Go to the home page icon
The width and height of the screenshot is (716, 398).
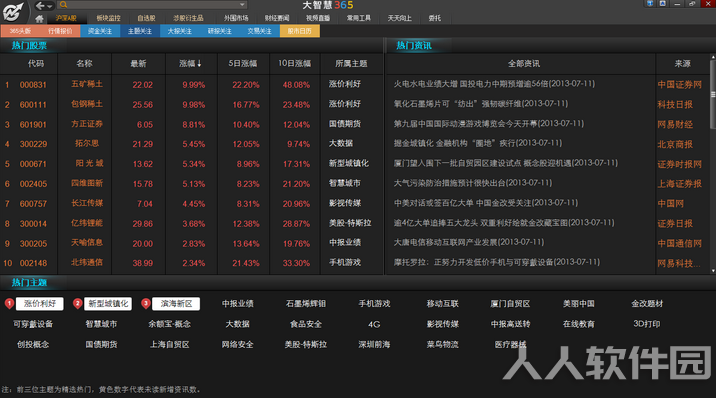39,19
